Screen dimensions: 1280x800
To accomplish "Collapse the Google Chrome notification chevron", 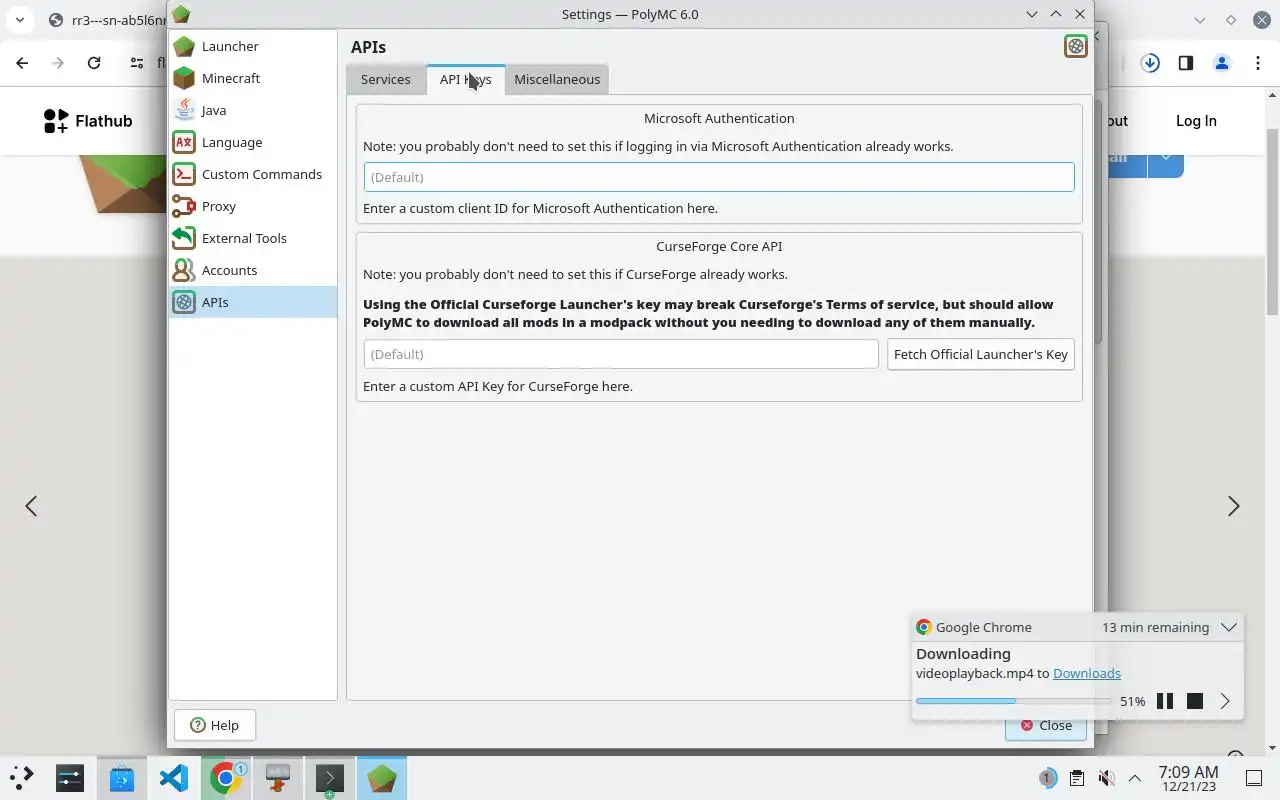I will 1229,627.
